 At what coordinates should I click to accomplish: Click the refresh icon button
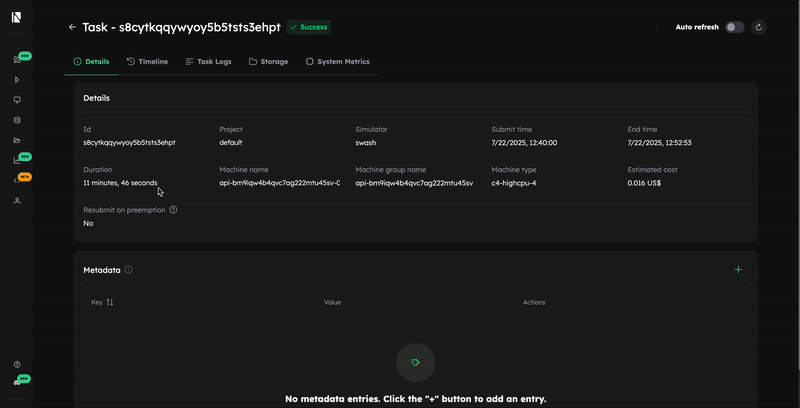click(x=759, y=27)
